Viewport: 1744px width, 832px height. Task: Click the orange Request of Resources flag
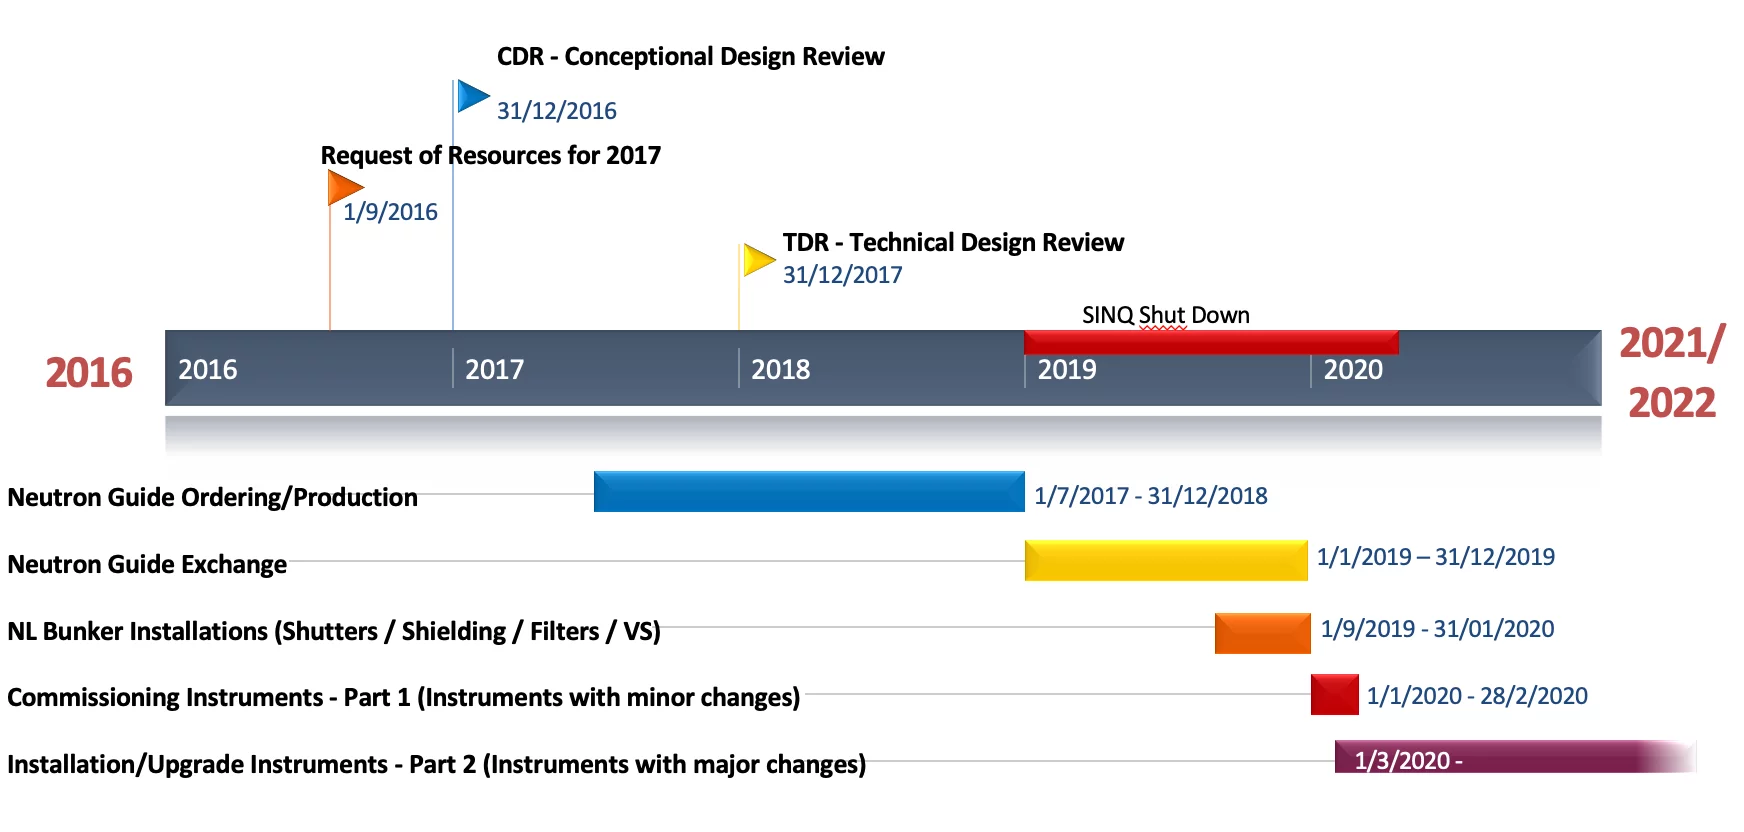click(x=344, y=187)
